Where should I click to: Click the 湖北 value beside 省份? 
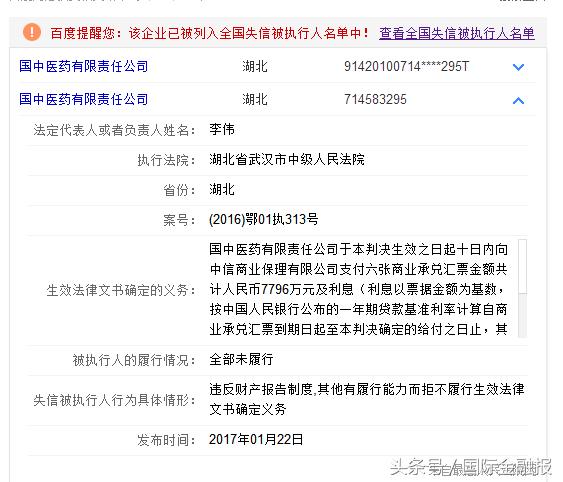coord(222,189)
